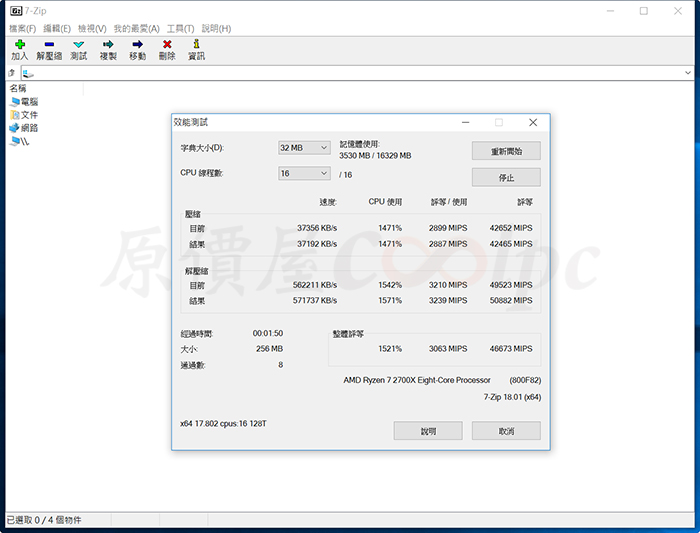
Task: Click the 7-Zip 18.01 (x64) version text
Action: click(x=512, y=397)
